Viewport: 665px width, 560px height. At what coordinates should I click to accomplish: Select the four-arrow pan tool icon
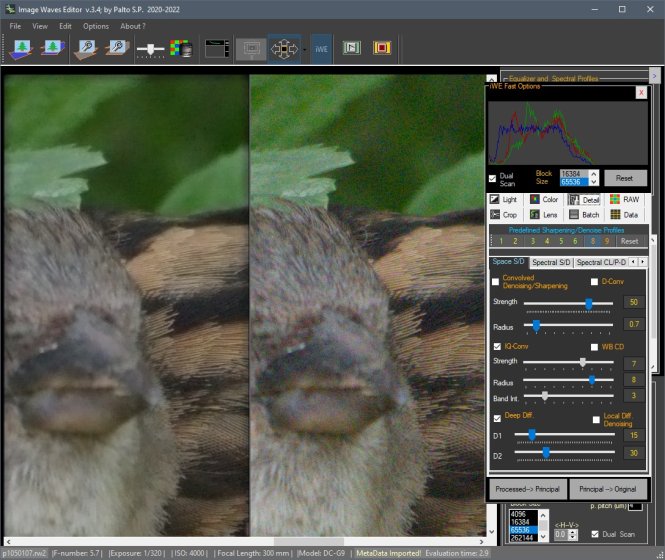click(284, 49)
